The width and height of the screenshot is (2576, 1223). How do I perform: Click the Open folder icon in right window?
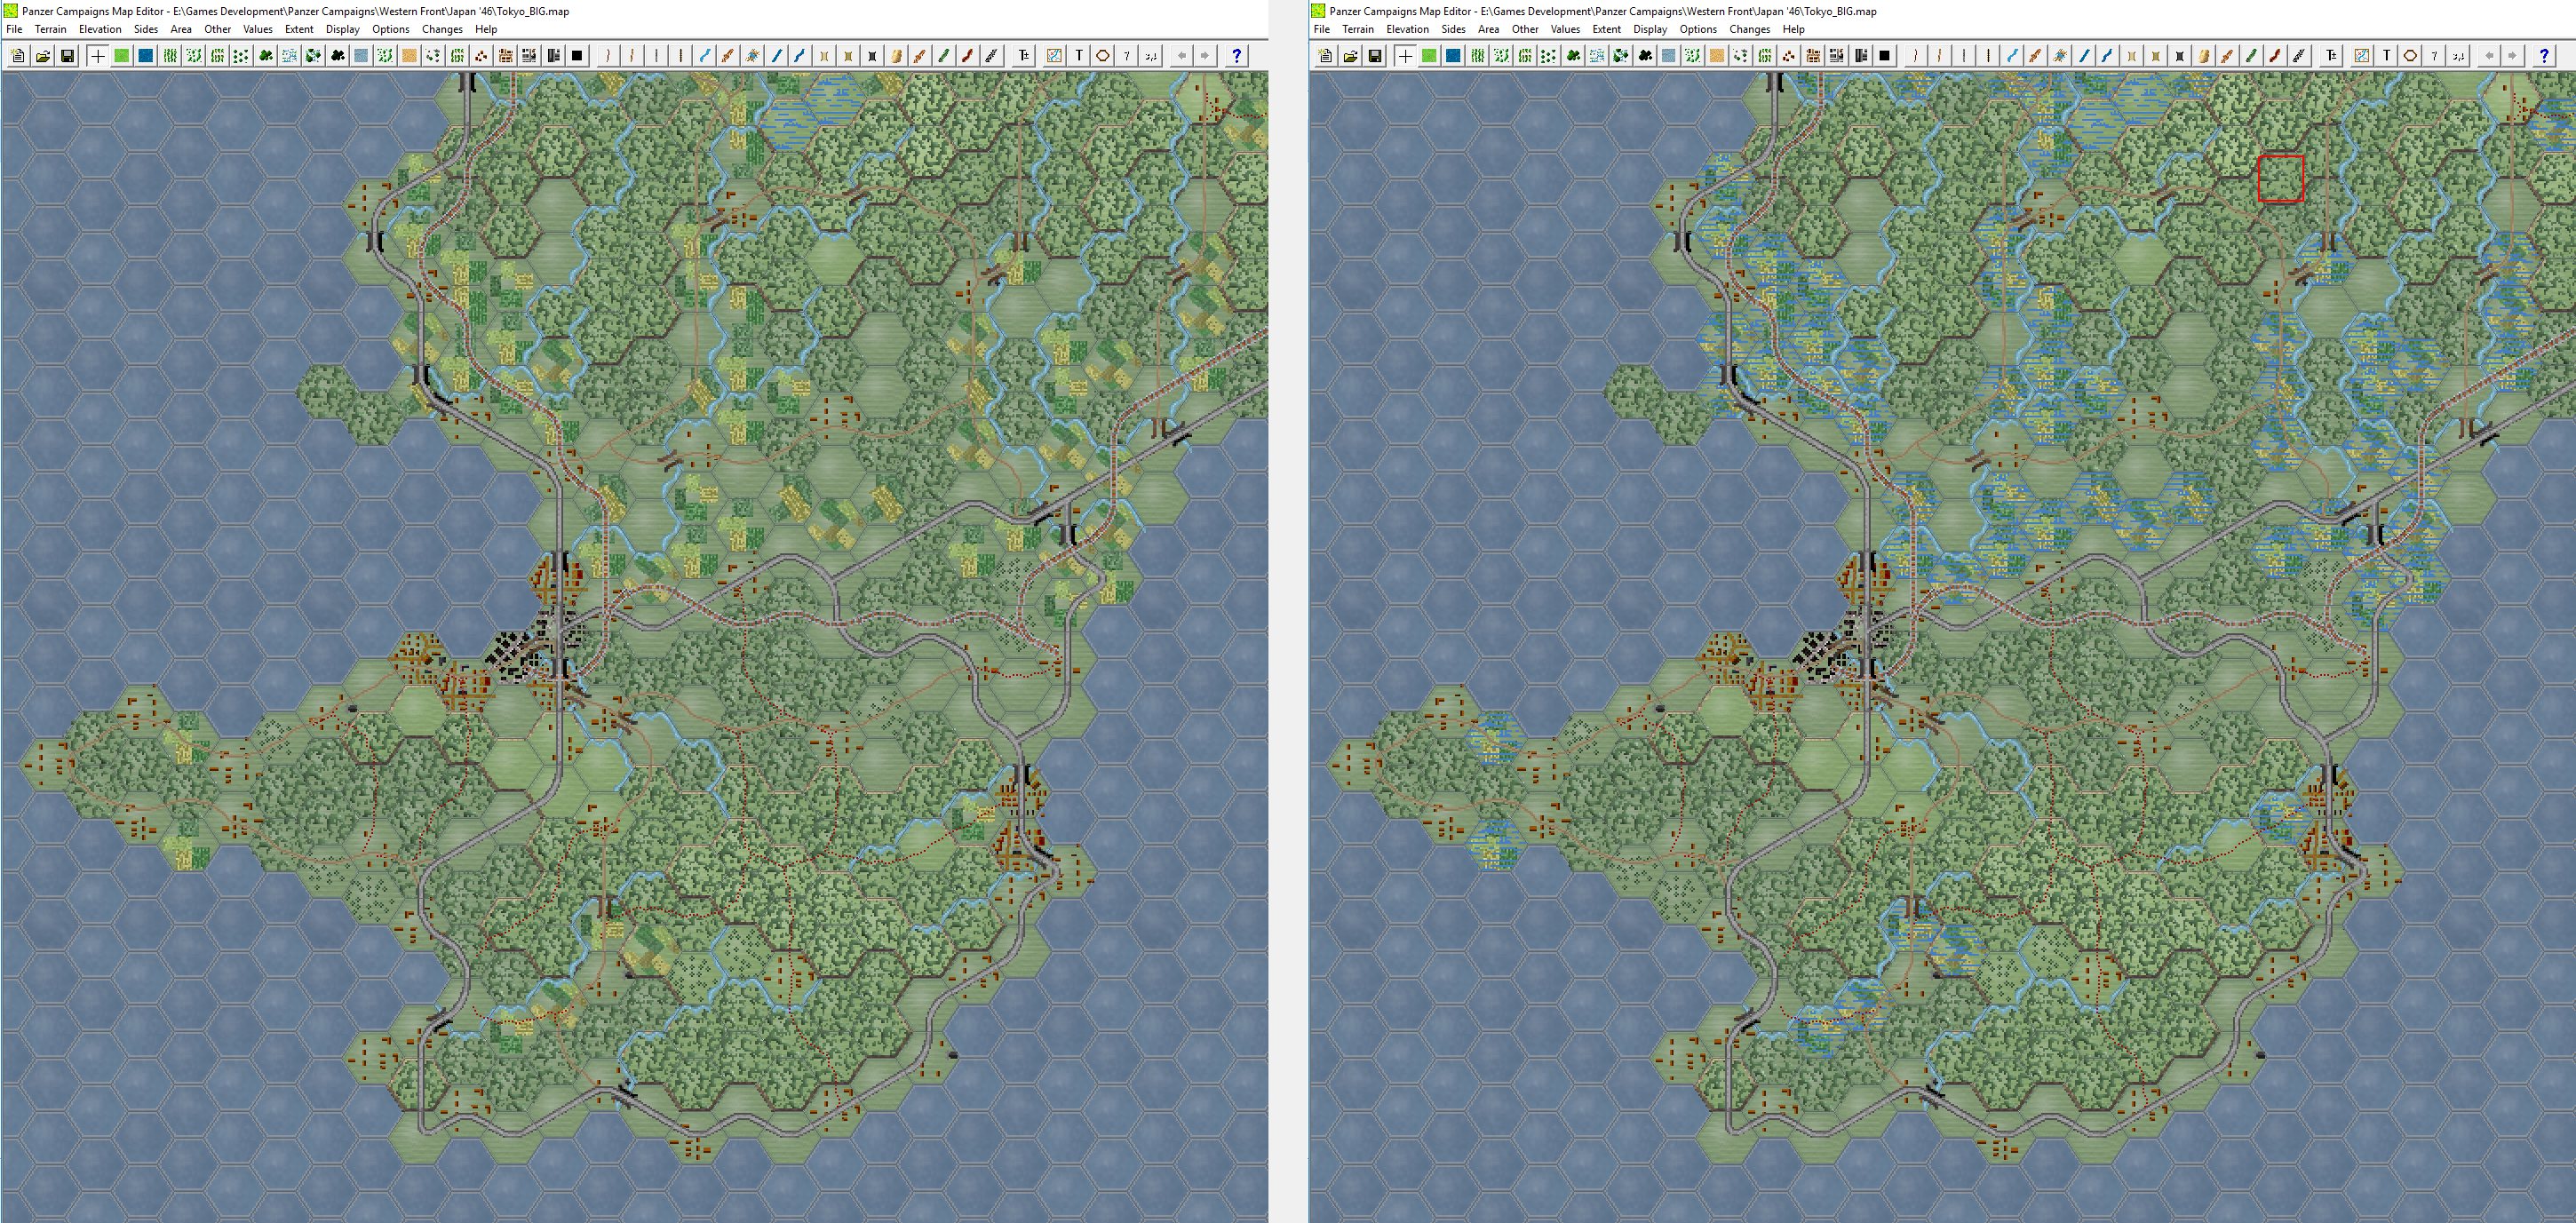[1351, 56]
